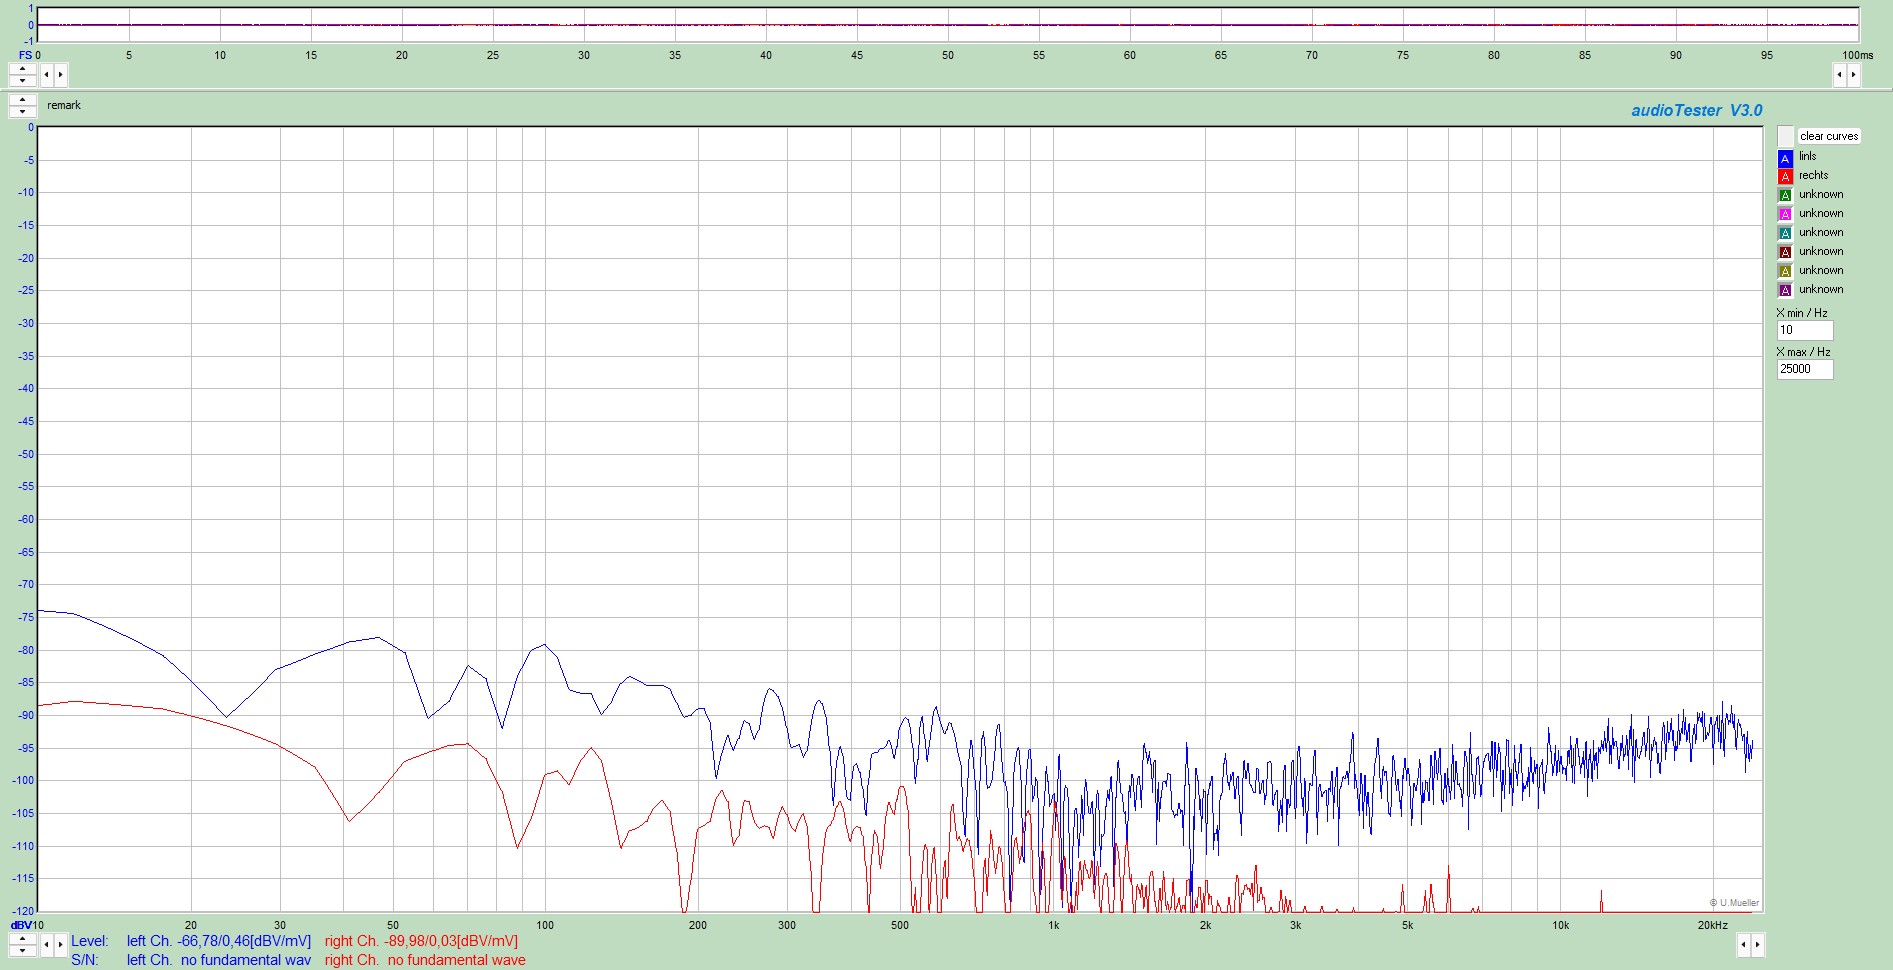Click the audioTester V3.0 title

pyautogui.click(x=1696, y=111)
